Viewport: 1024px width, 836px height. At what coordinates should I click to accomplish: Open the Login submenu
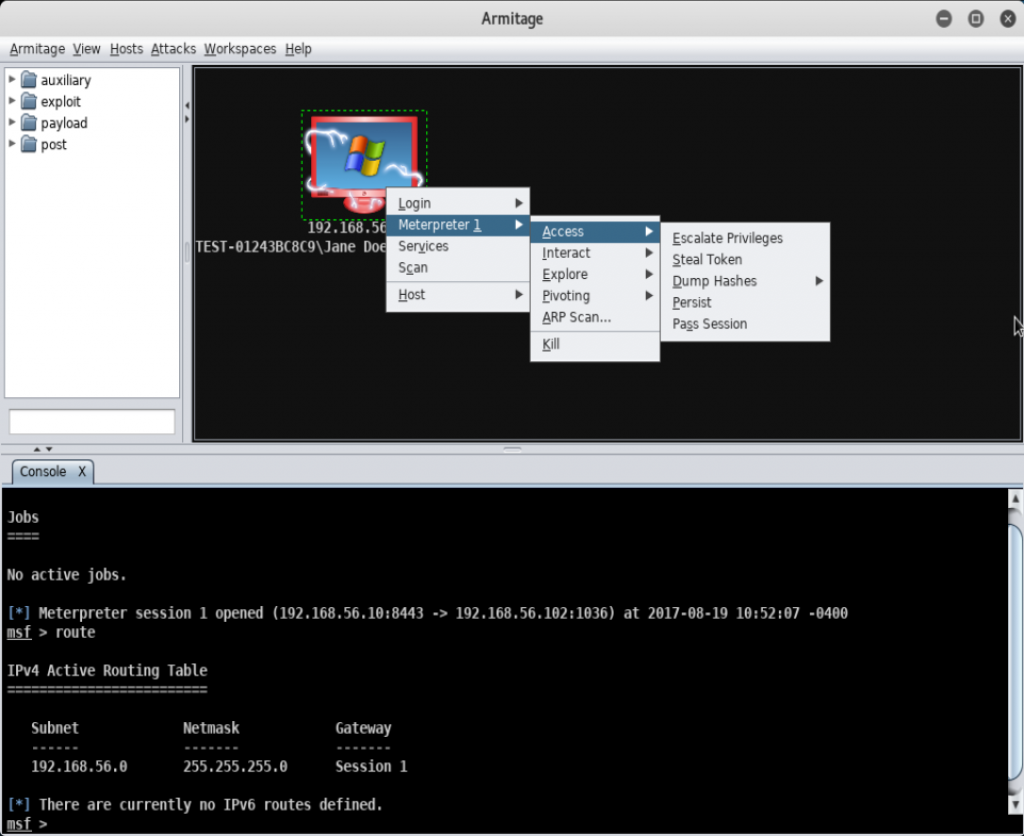[x=458, y=203]
